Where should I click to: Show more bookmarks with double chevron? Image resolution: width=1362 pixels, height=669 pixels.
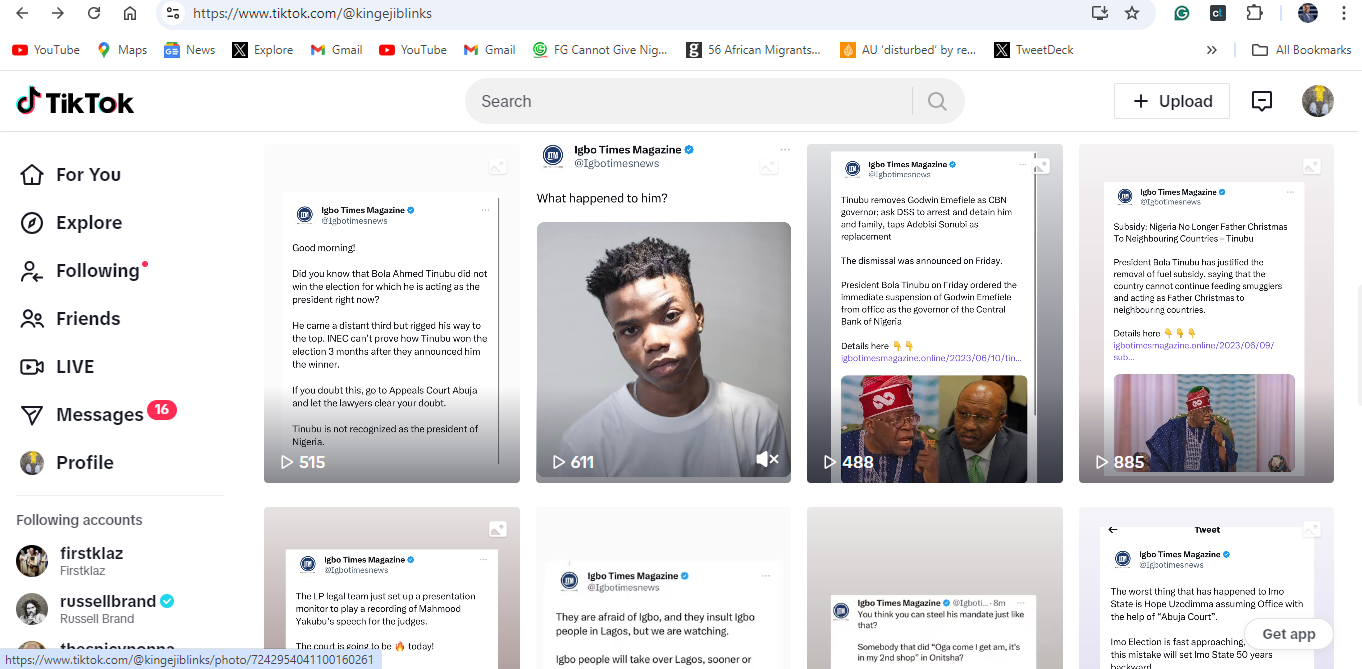(x=1212, y=50)
